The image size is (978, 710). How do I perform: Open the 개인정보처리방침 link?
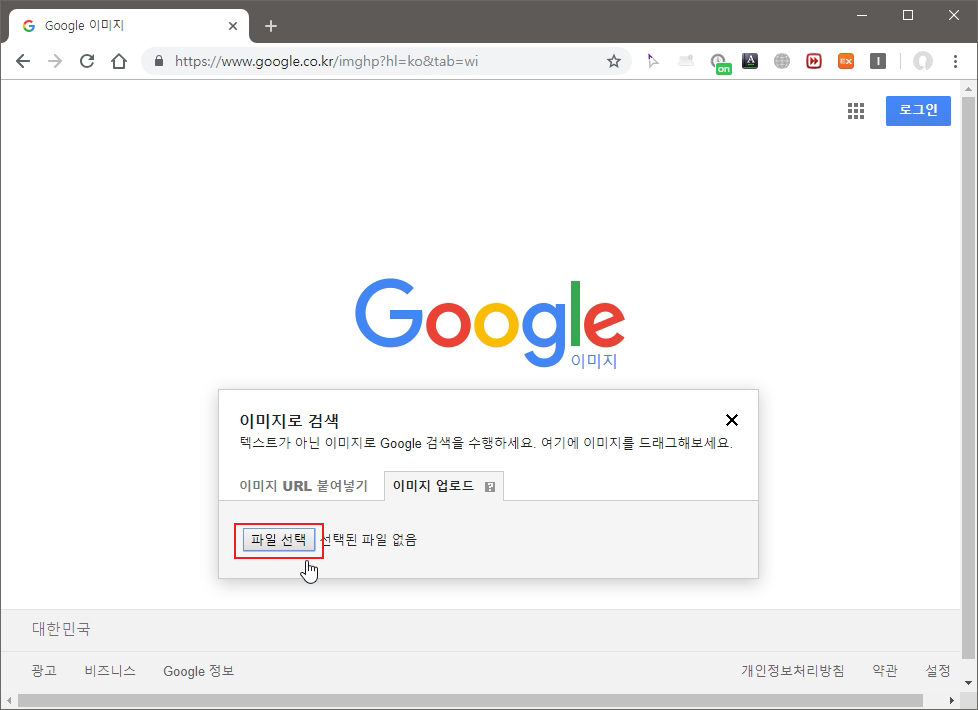[793, 671]
